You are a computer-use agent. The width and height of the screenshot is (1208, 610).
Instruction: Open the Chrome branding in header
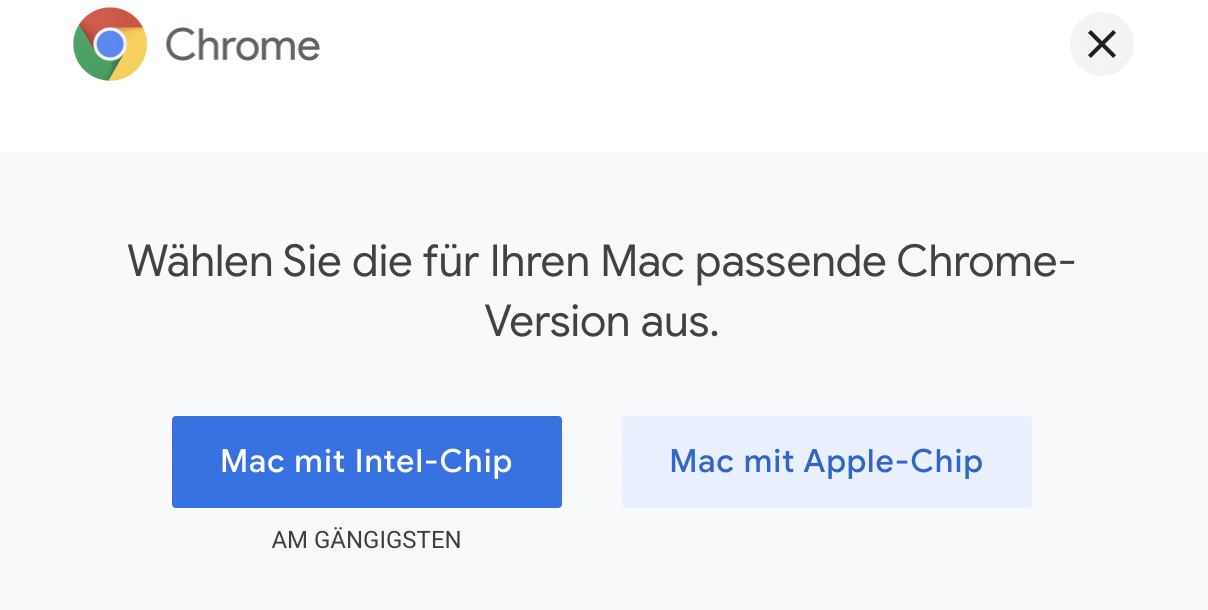(x=197, y=44)
